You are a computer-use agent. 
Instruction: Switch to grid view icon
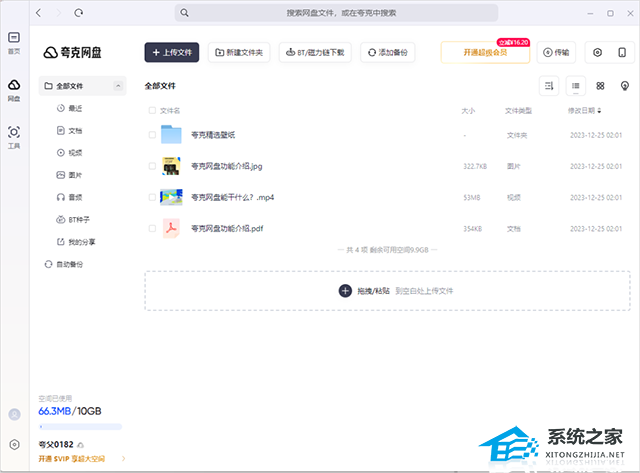tap(600, 86)
